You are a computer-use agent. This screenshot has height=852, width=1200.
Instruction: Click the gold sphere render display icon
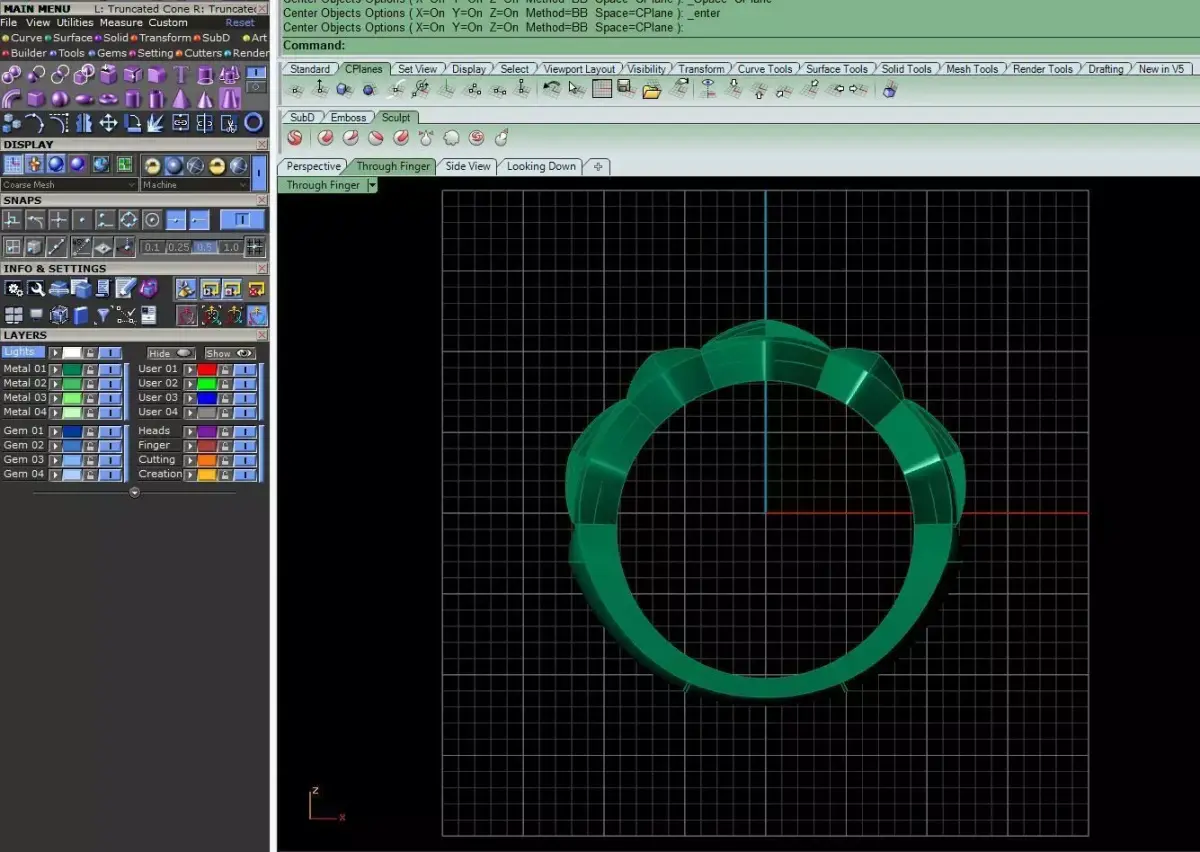pos(152,166)
